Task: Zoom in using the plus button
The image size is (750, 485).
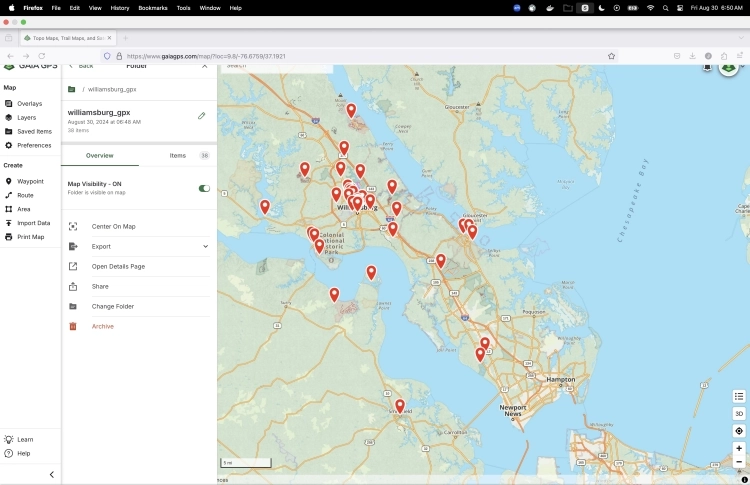Action: 739,449
